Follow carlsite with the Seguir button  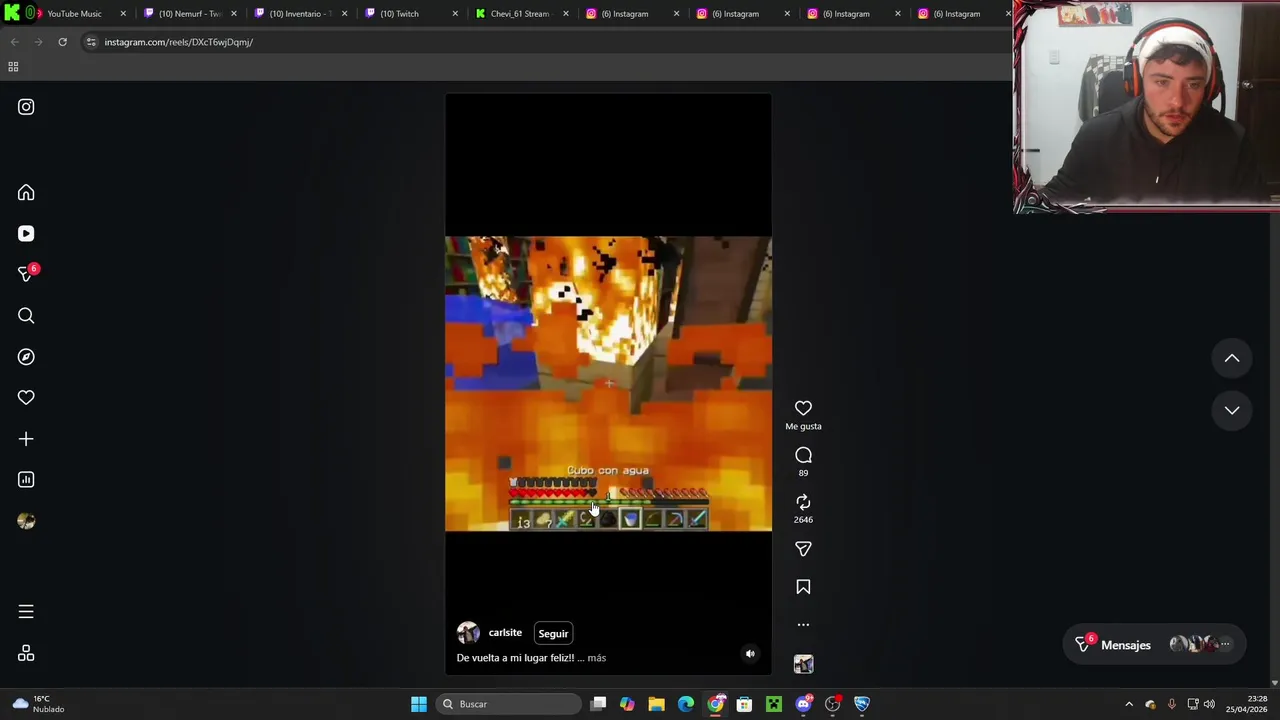point(553,633)
